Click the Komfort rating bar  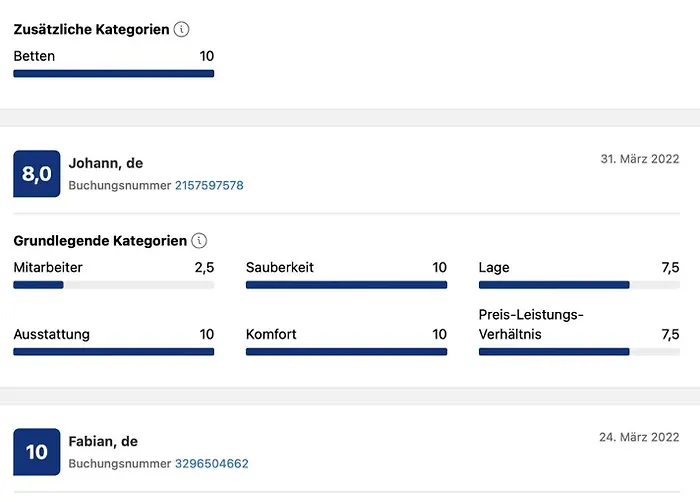[346, 352]
